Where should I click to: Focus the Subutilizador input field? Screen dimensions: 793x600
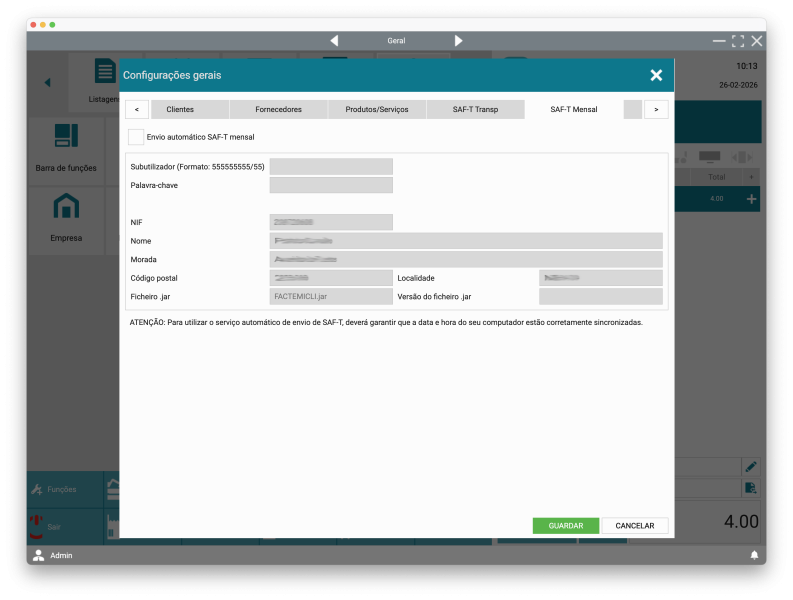click(331, 166)
